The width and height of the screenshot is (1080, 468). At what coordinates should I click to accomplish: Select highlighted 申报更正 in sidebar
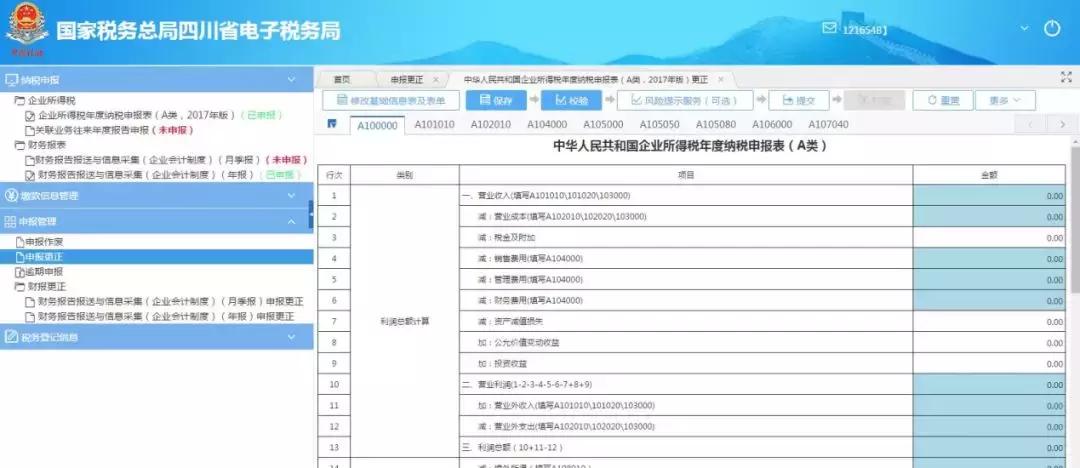[x=156, y=257]
